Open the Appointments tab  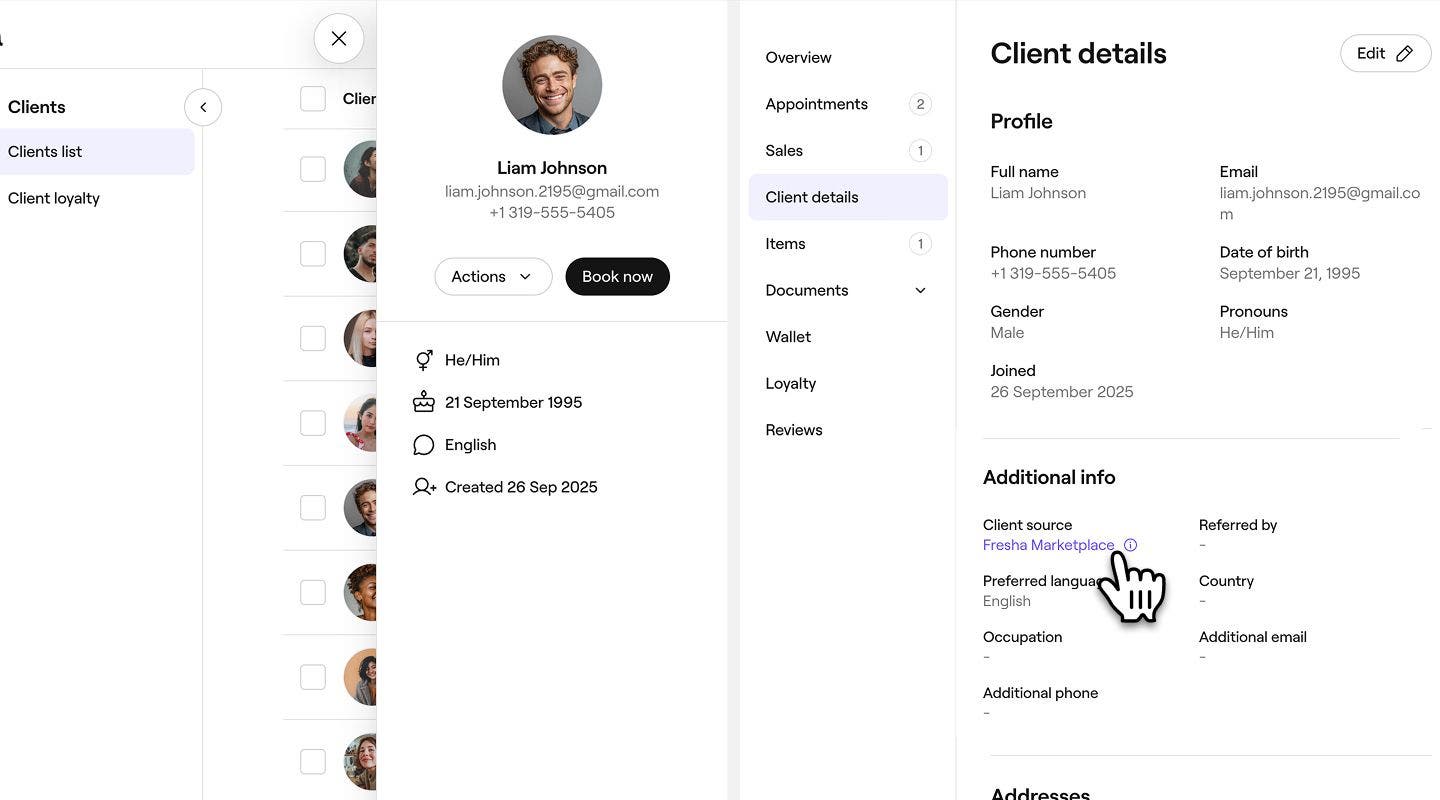[x=816, y=104]
